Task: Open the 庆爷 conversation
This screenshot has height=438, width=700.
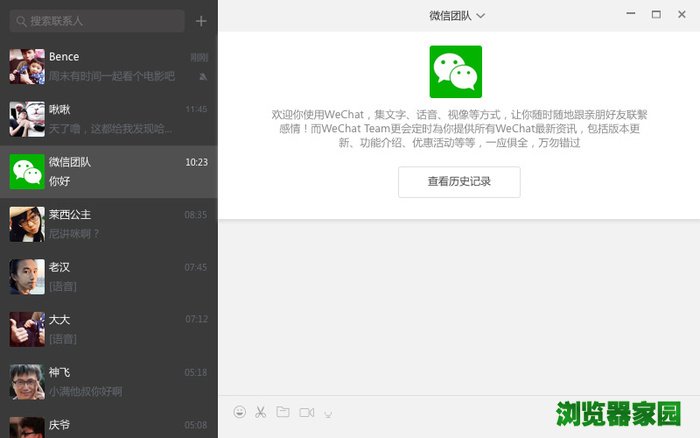Action: [109, 424]
